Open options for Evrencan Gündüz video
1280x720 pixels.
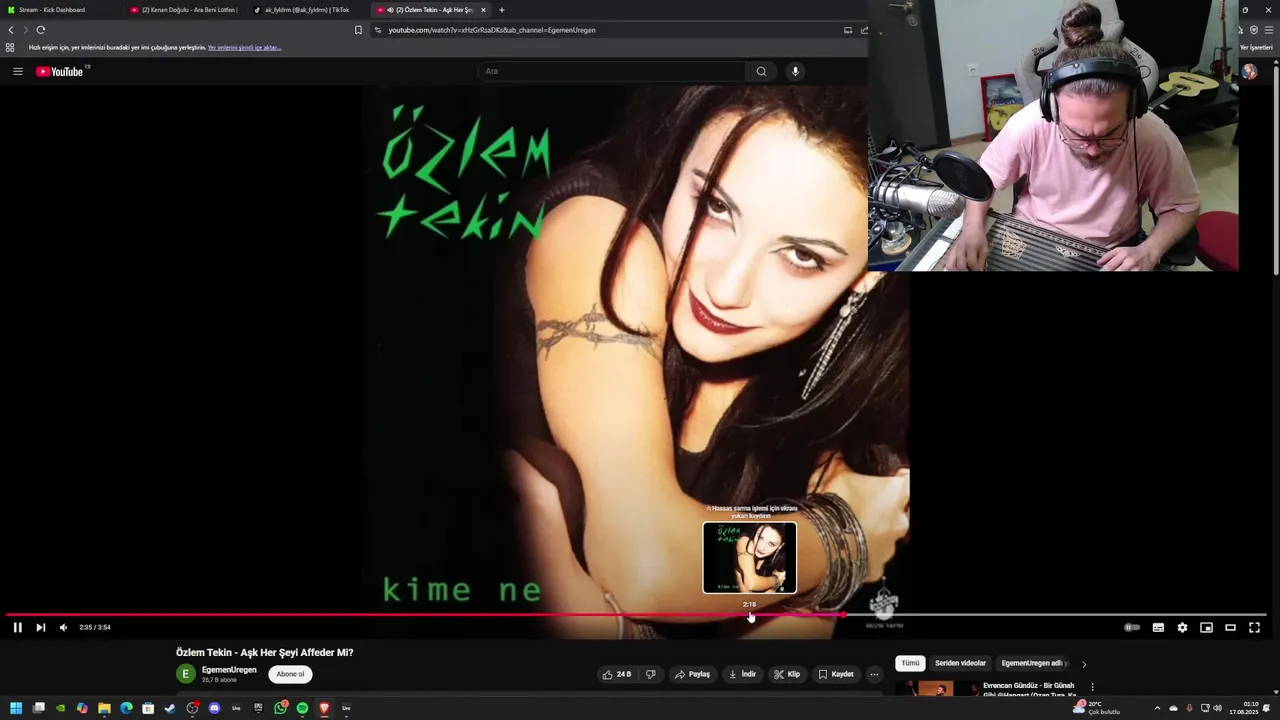[x=1092, y=687]
